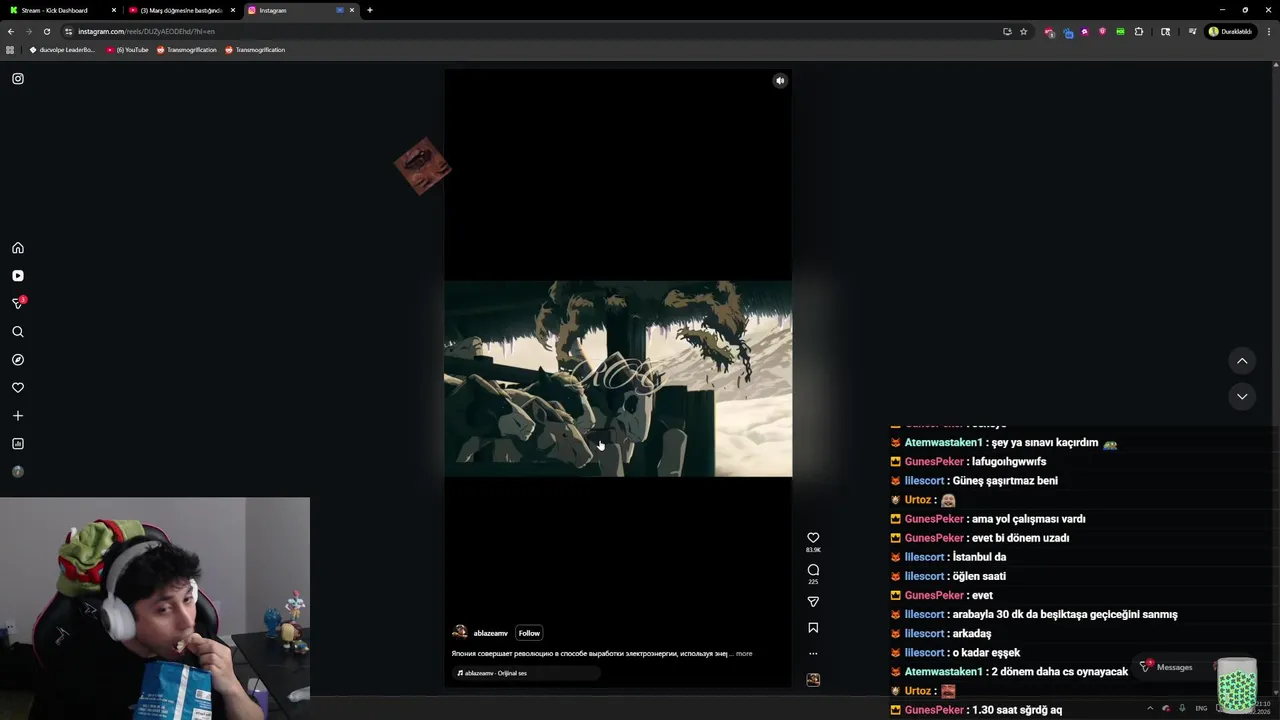Open the reel's three-dot more options

813,654
